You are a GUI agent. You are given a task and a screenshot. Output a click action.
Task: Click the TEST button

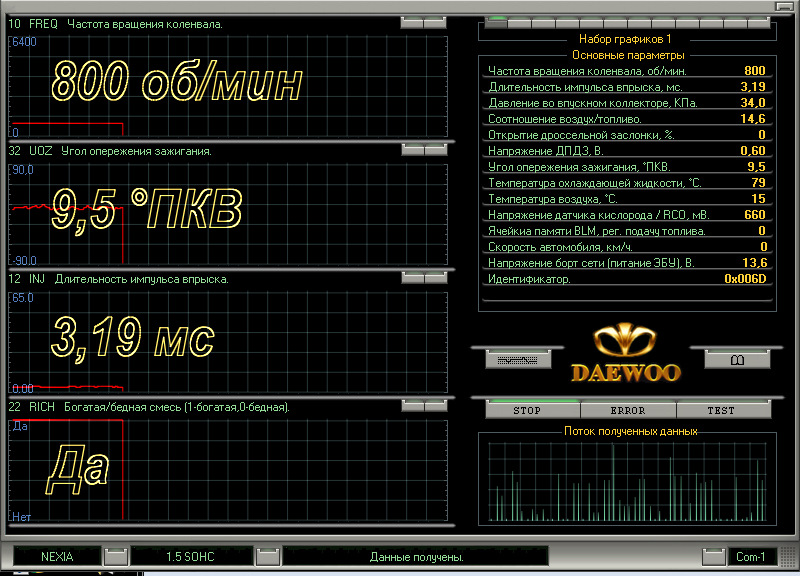[723, 410]
